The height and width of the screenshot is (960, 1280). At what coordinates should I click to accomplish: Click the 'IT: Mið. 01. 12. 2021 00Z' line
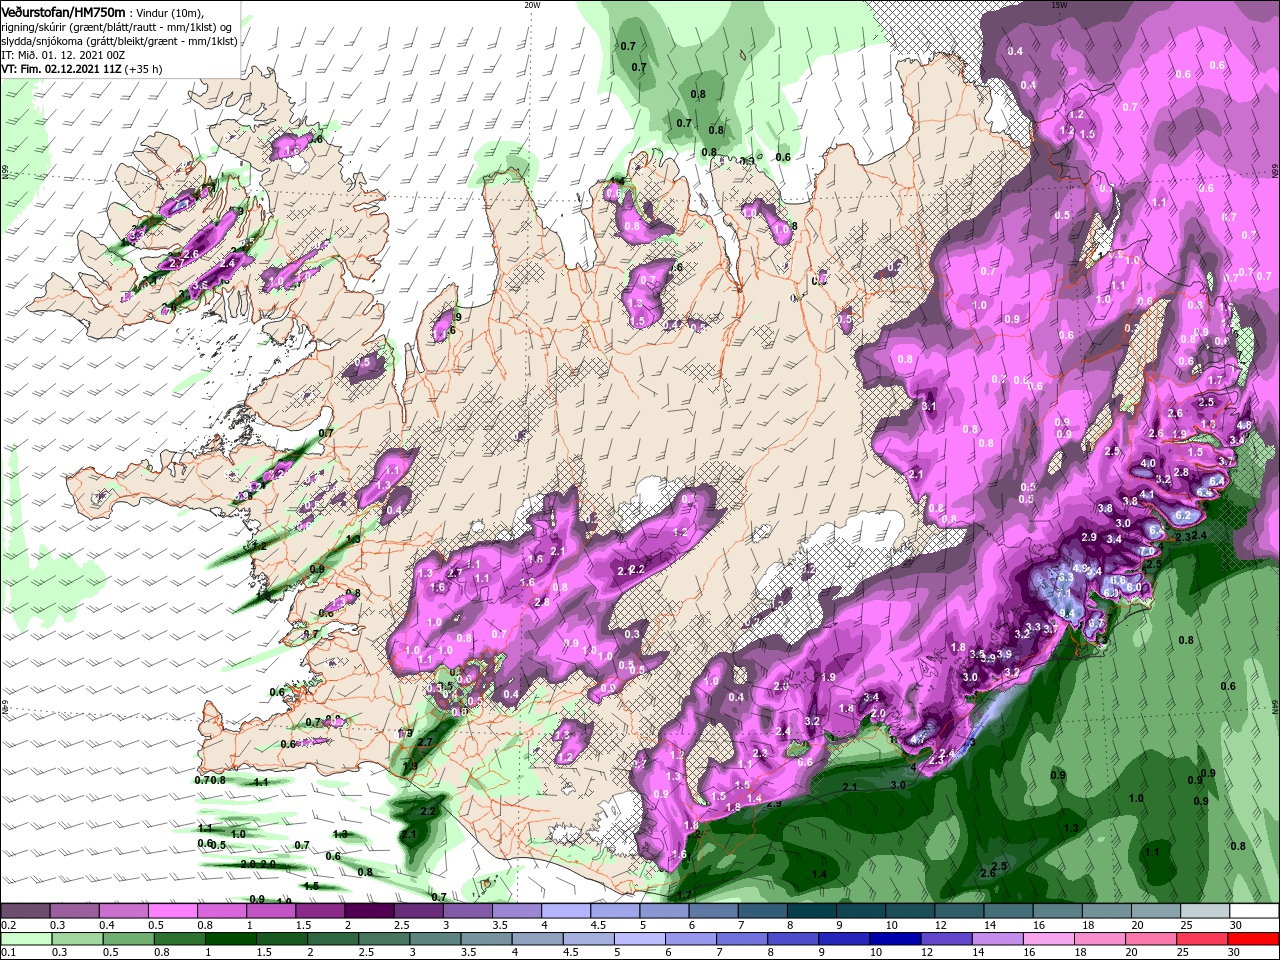[x=63, y=55]
